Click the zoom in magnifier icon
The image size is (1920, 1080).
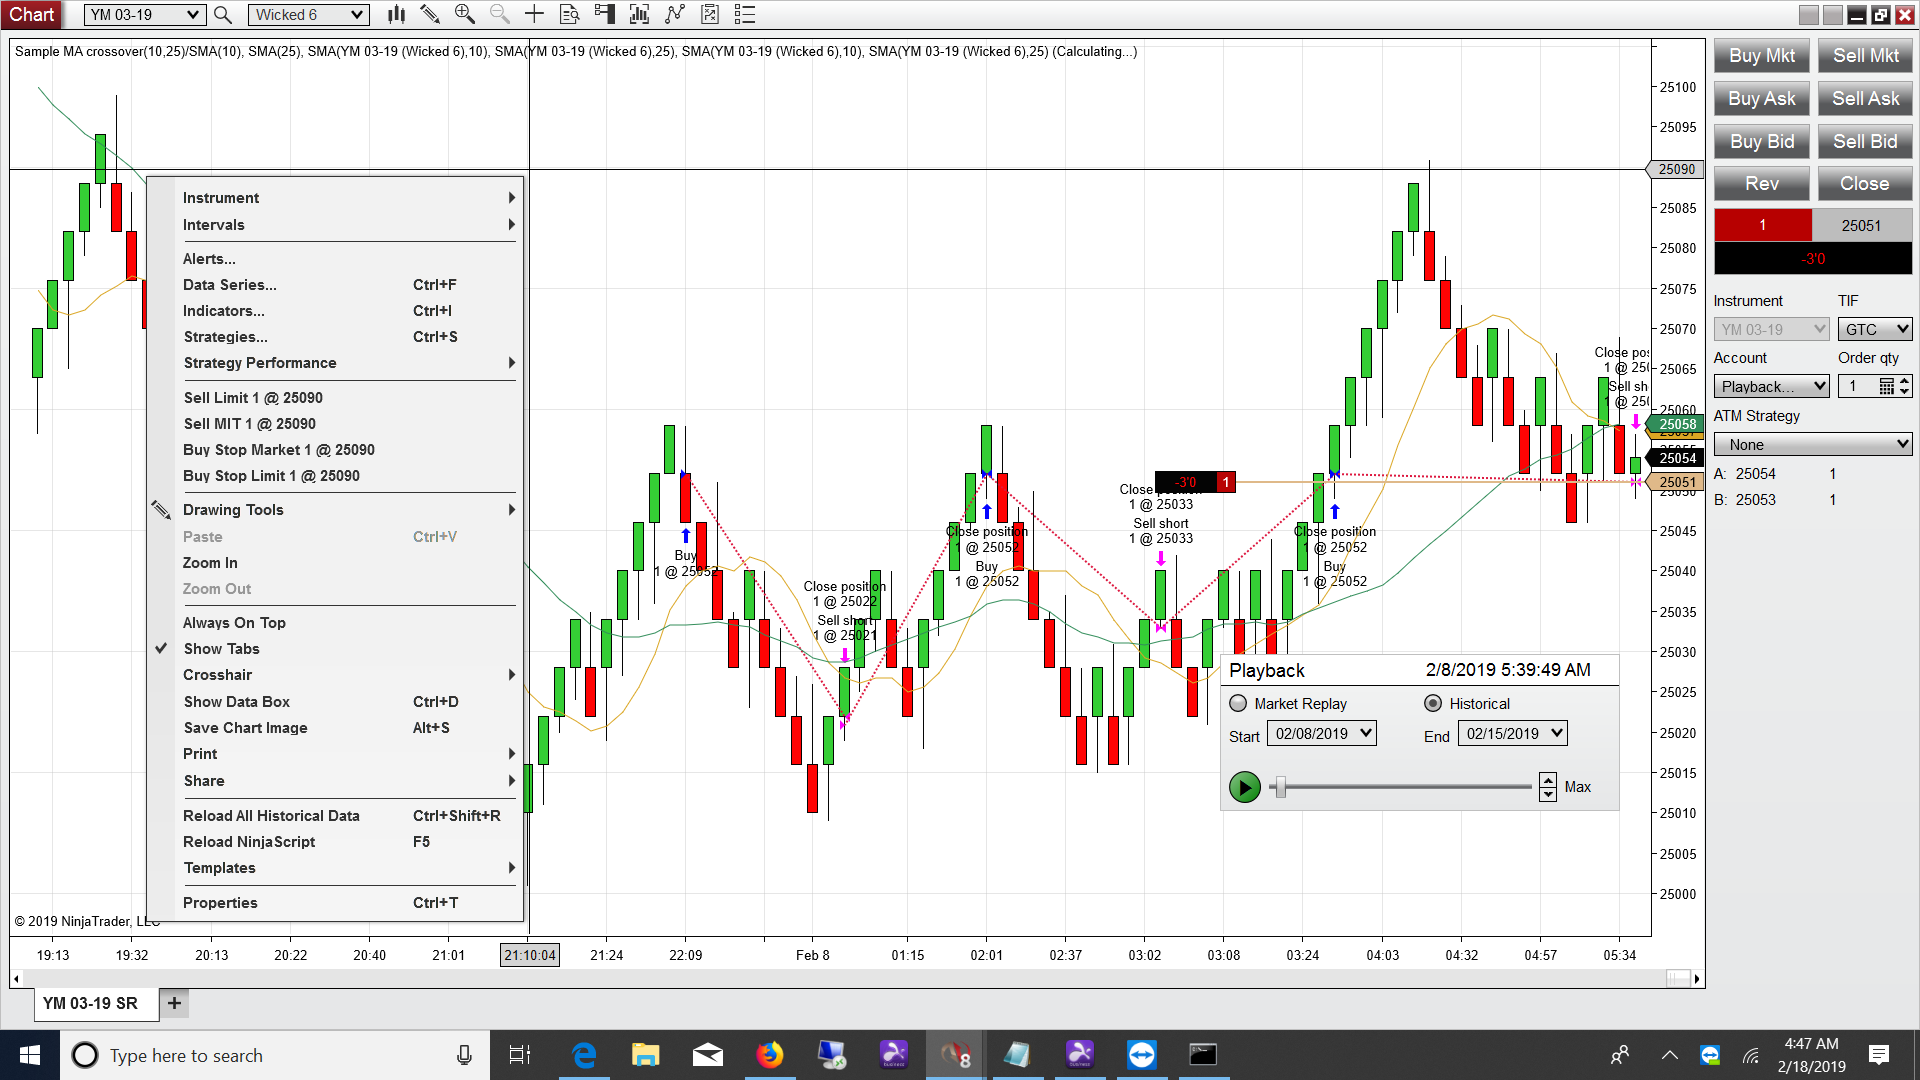pyautogui.click(x=465, y=14)
